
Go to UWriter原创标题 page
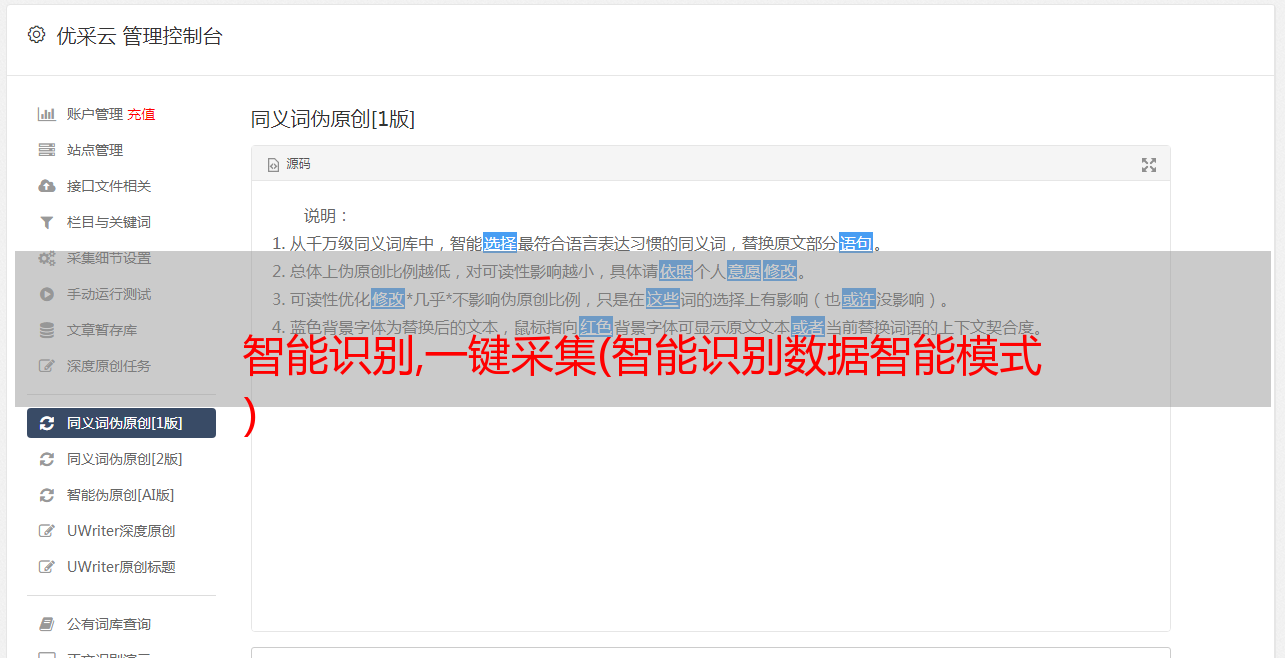121,567
